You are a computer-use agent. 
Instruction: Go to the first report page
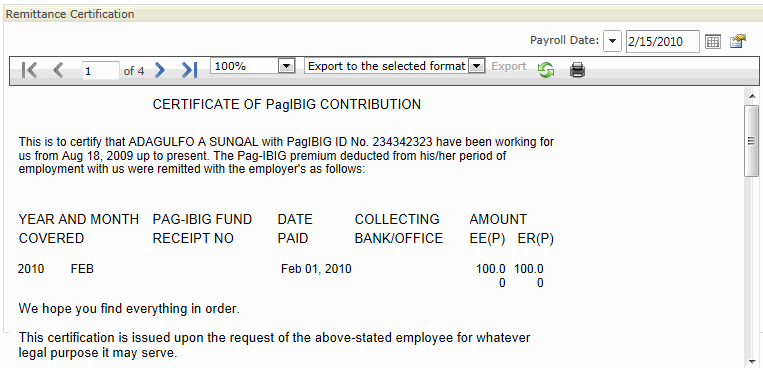(x=29, y=70)
